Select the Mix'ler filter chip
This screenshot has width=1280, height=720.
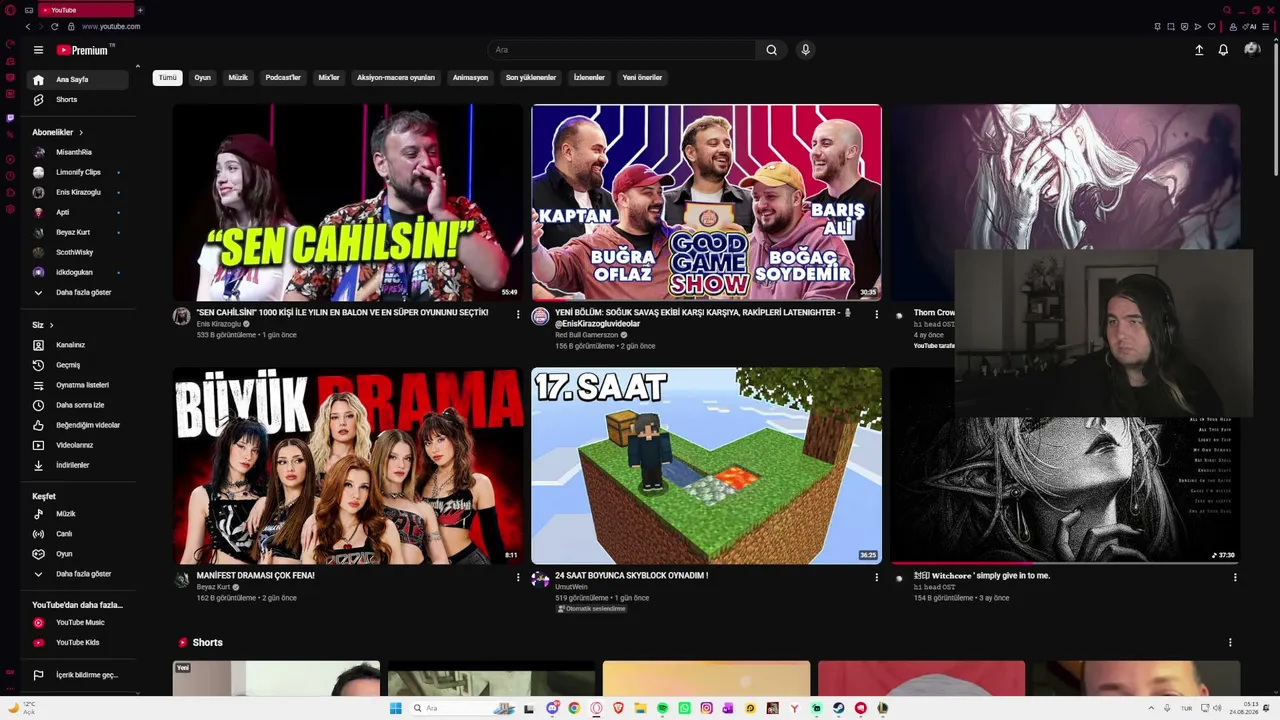pos(329,78)
